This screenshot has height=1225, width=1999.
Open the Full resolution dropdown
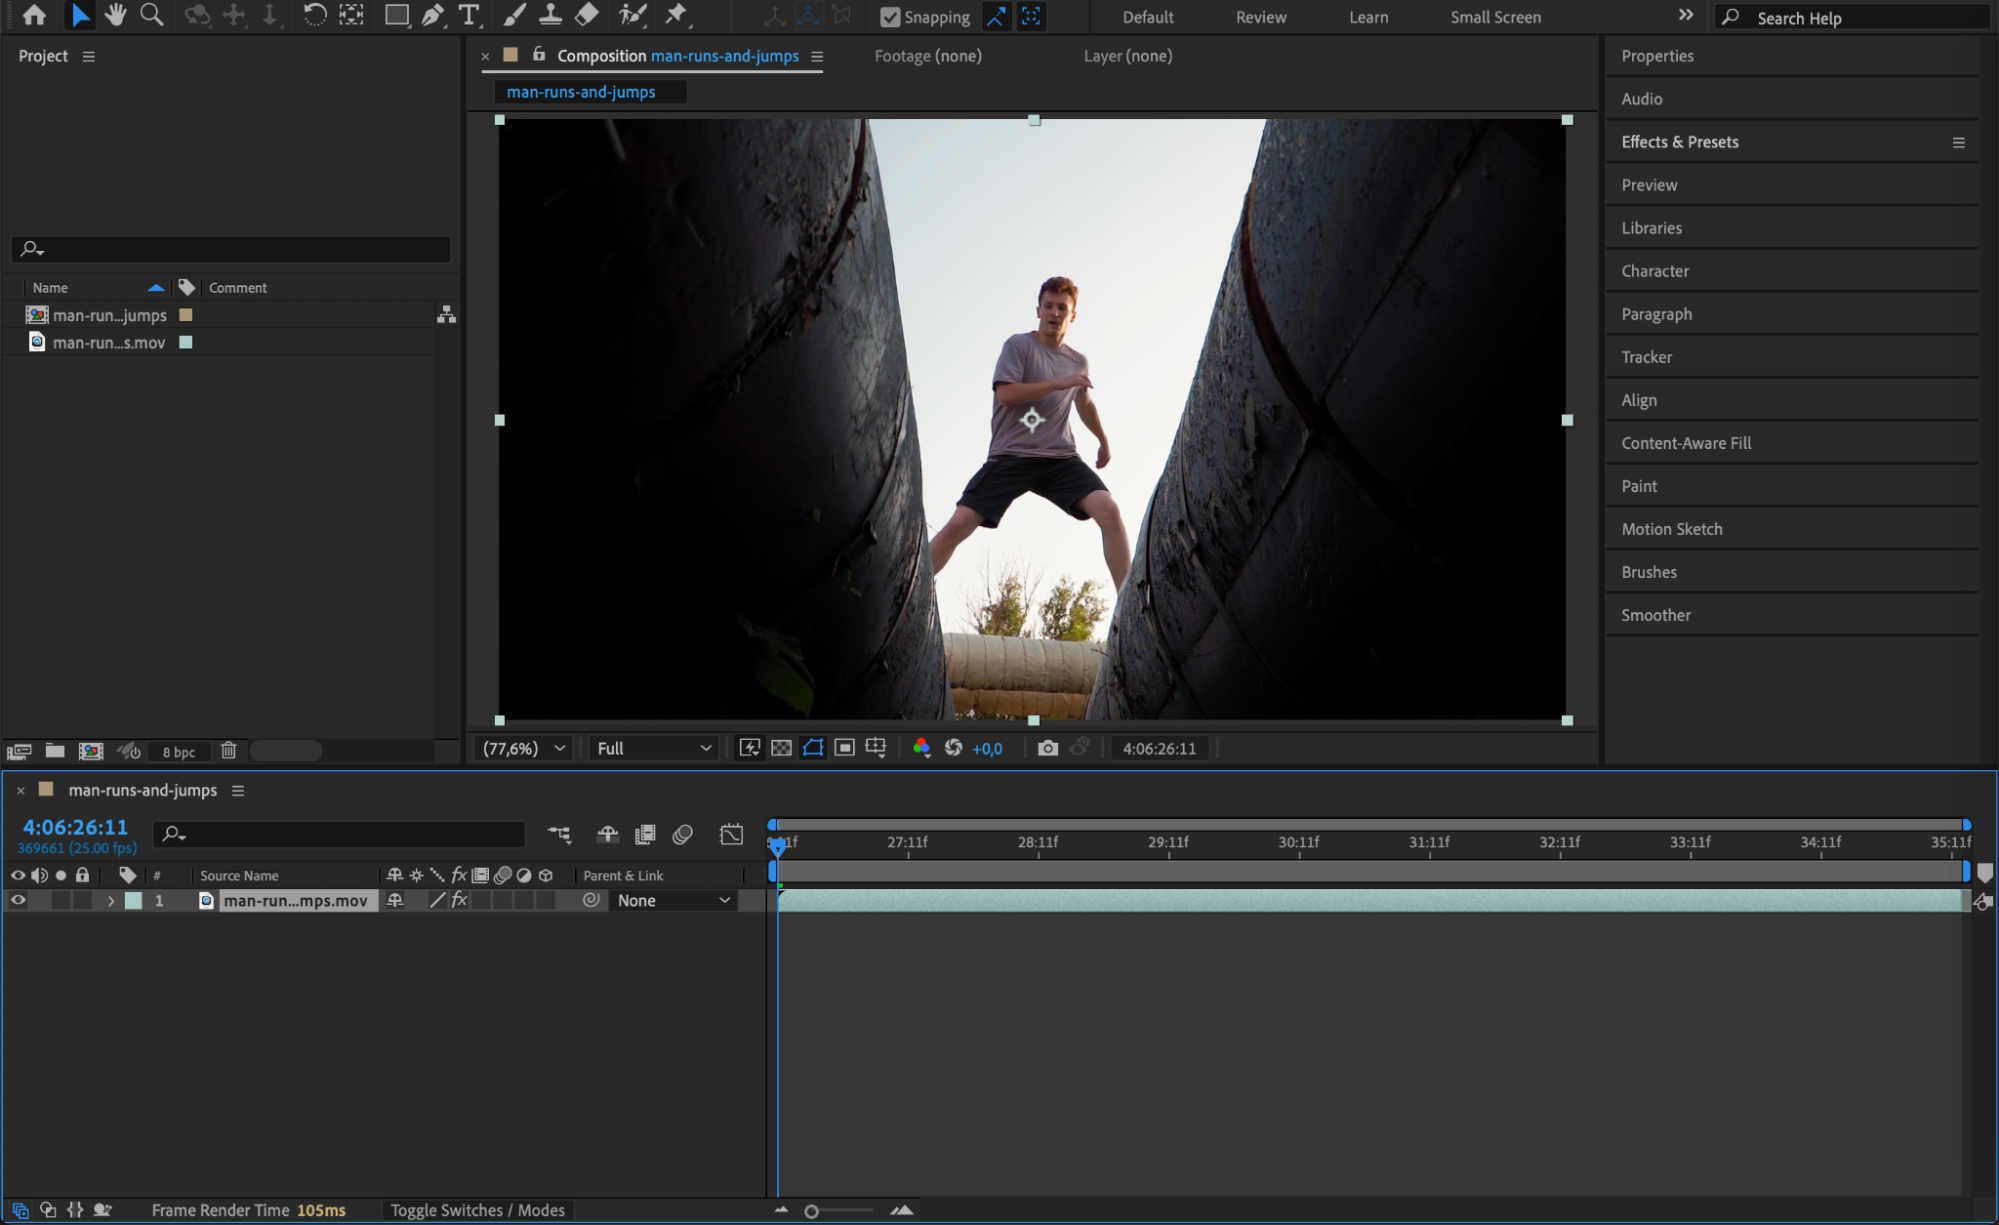(x=653, y=748)
